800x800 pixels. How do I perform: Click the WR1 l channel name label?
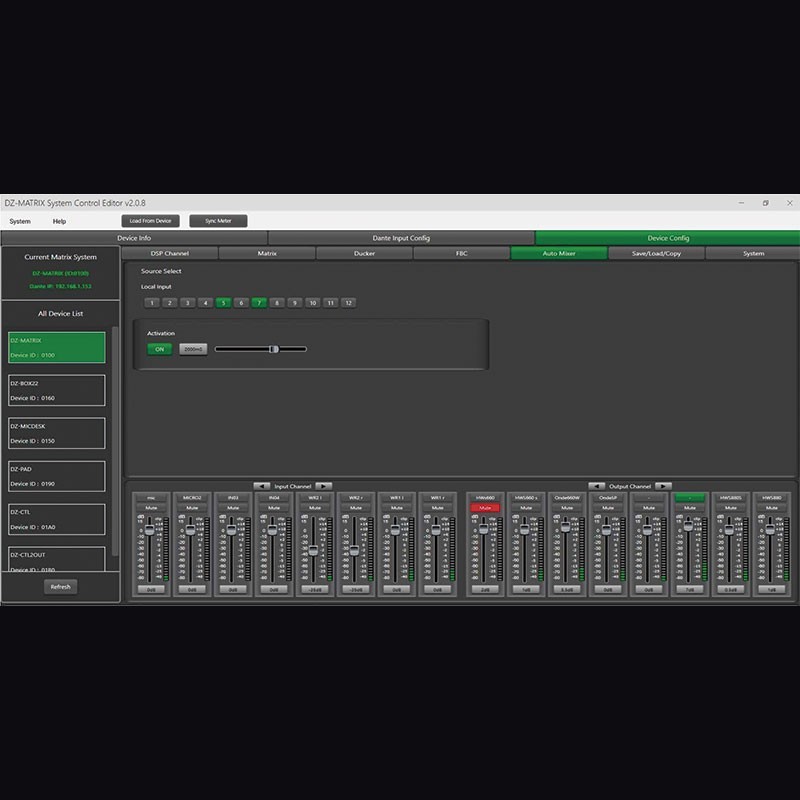pos(396,498)
